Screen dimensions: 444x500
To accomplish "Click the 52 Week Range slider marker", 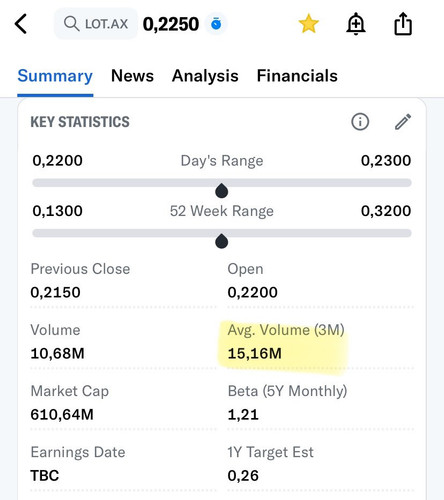I will click(222, 241).
